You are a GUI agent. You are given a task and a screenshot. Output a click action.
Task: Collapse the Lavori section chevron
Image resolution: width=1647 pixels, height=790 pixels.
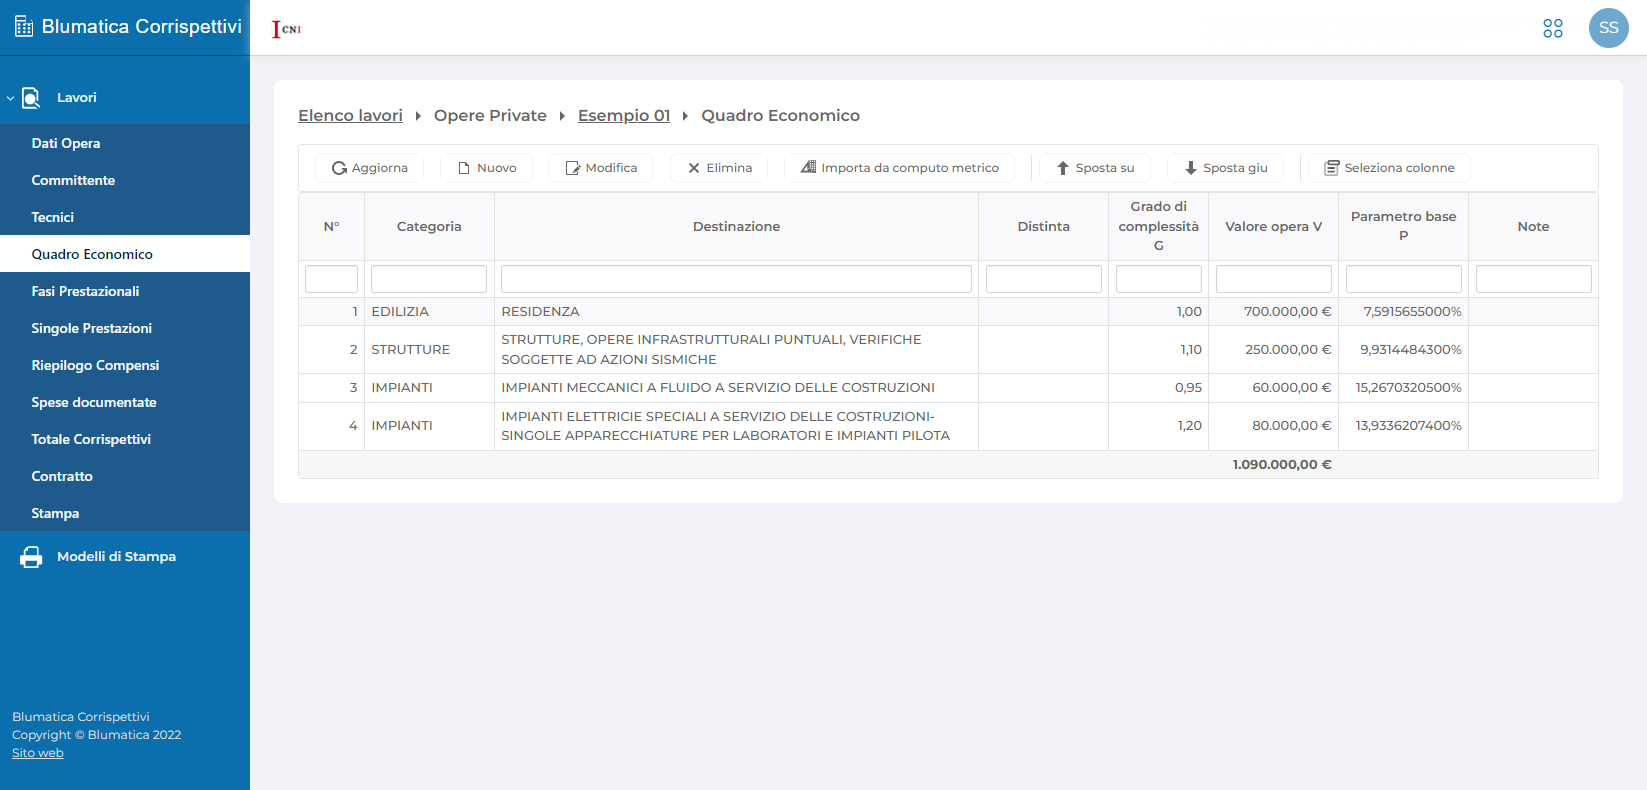(x=10, y=98)
